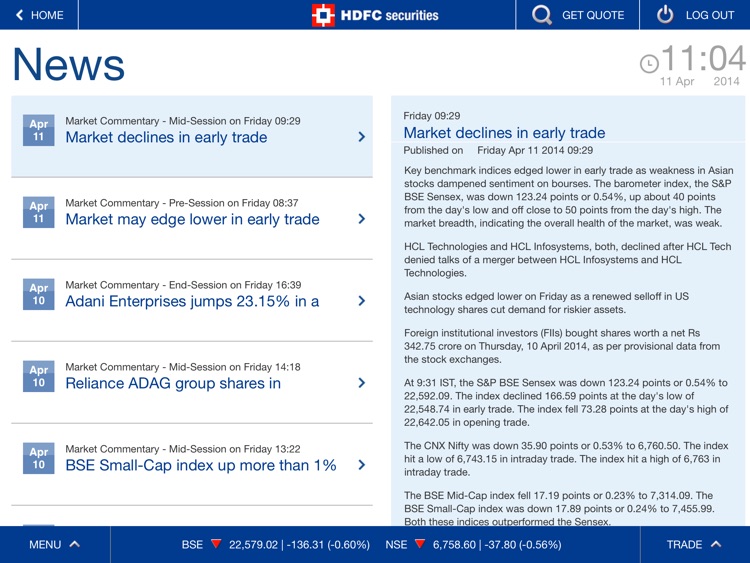The image size is (750, 563).
Task: Click NSE label in bottom ticker
Action: point(396,544)
